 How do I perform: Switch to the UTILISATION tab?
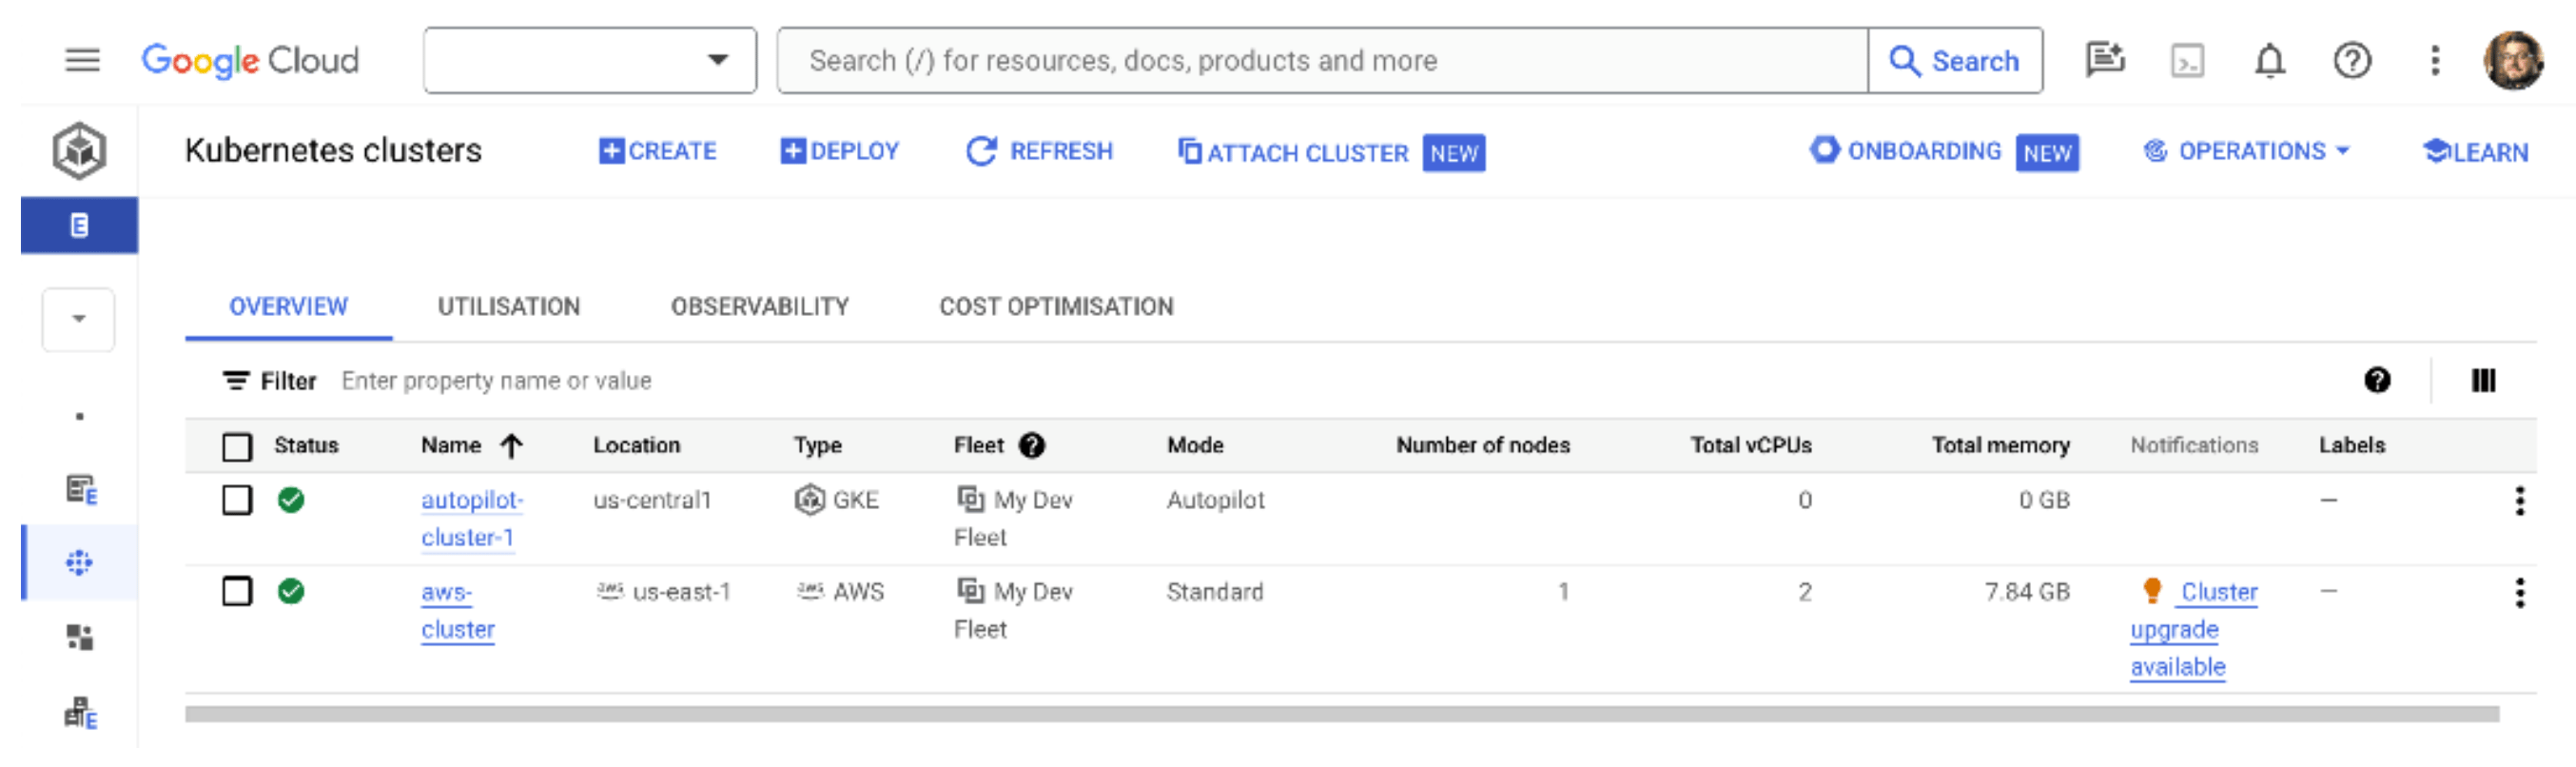(x=509, y=307)
